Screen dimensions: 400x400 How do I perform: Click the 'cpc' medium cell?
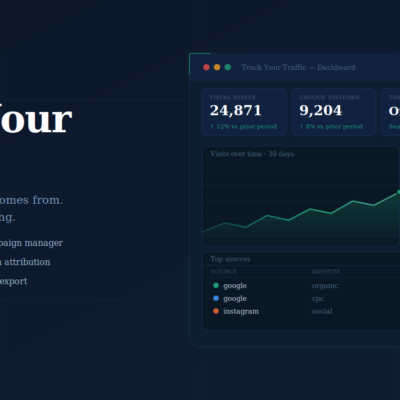click(x=318, y=299)
